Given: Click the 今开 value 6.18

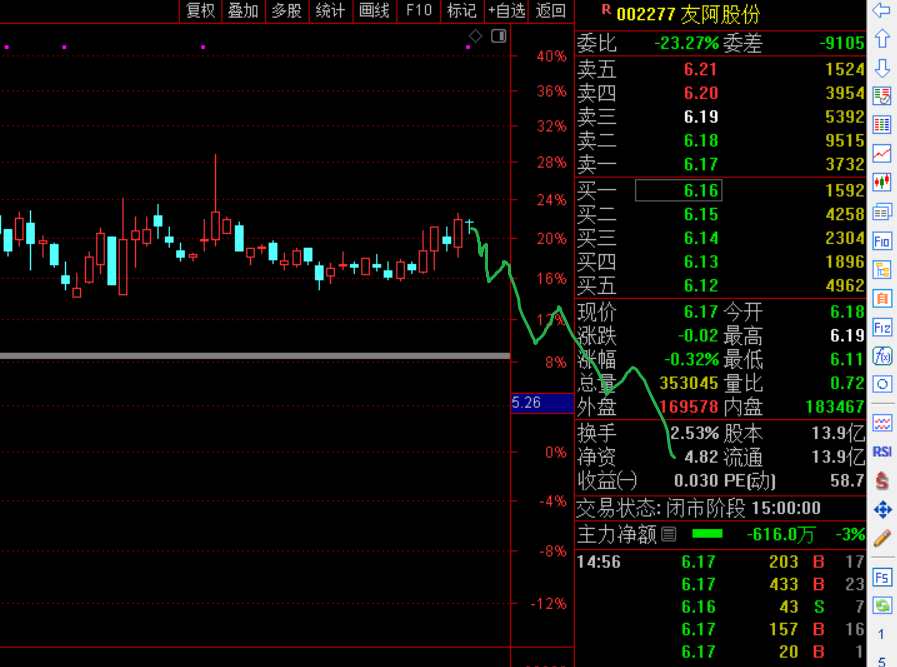Looking at the screenshot, I should point(847,312).
